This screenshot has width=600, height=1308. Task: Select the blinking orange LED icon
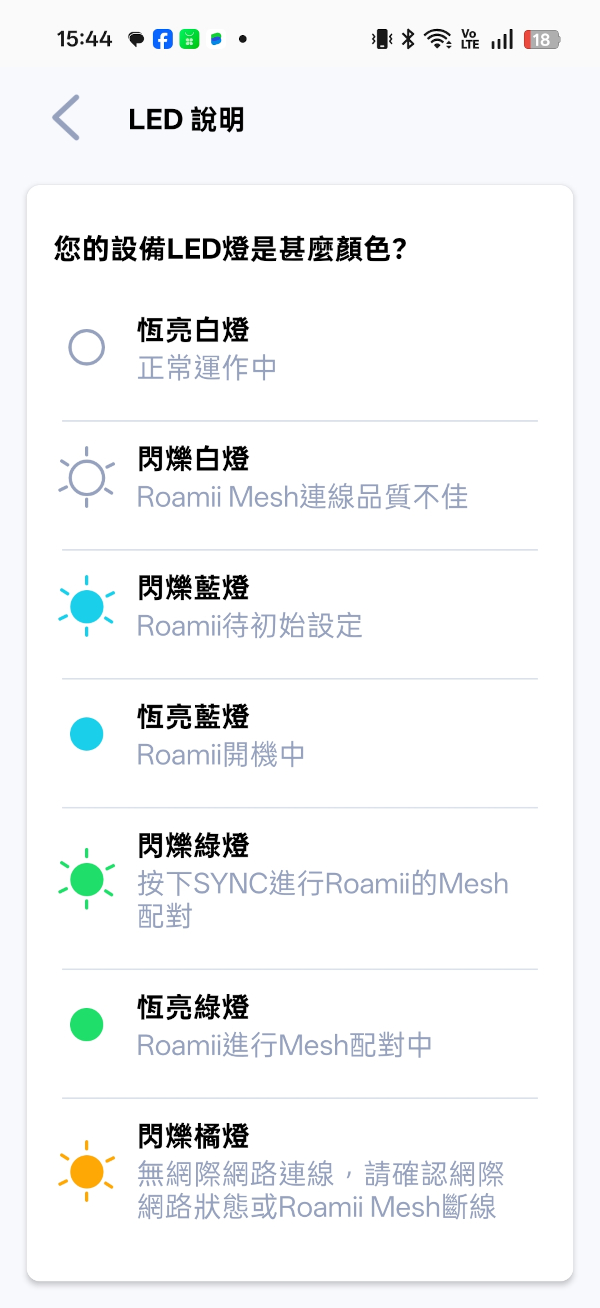click(86, 1171)
